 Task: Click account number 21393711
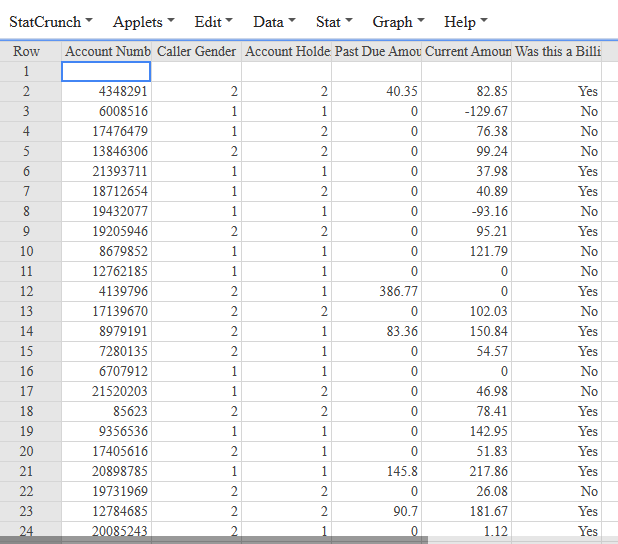pos(106,171)
